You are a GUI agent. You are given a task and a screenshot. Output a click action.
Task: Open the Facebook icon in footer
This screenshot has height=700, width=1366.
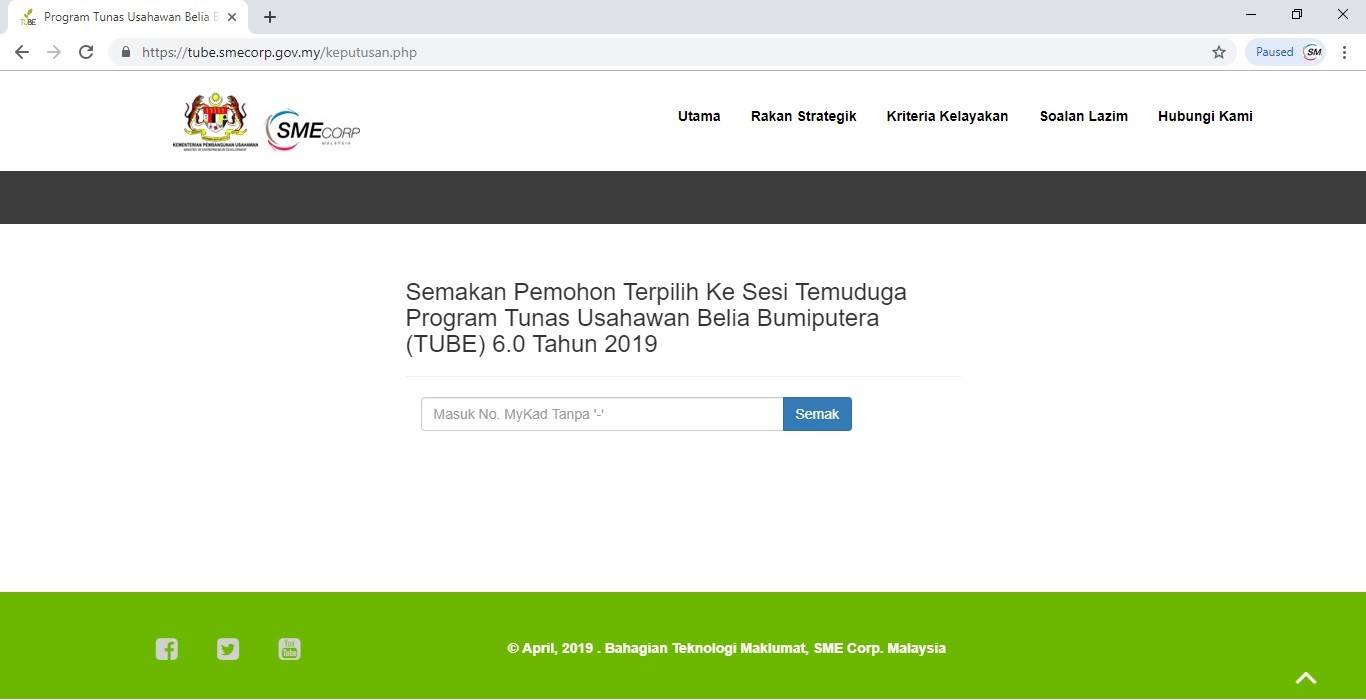[x=167, y=649]
